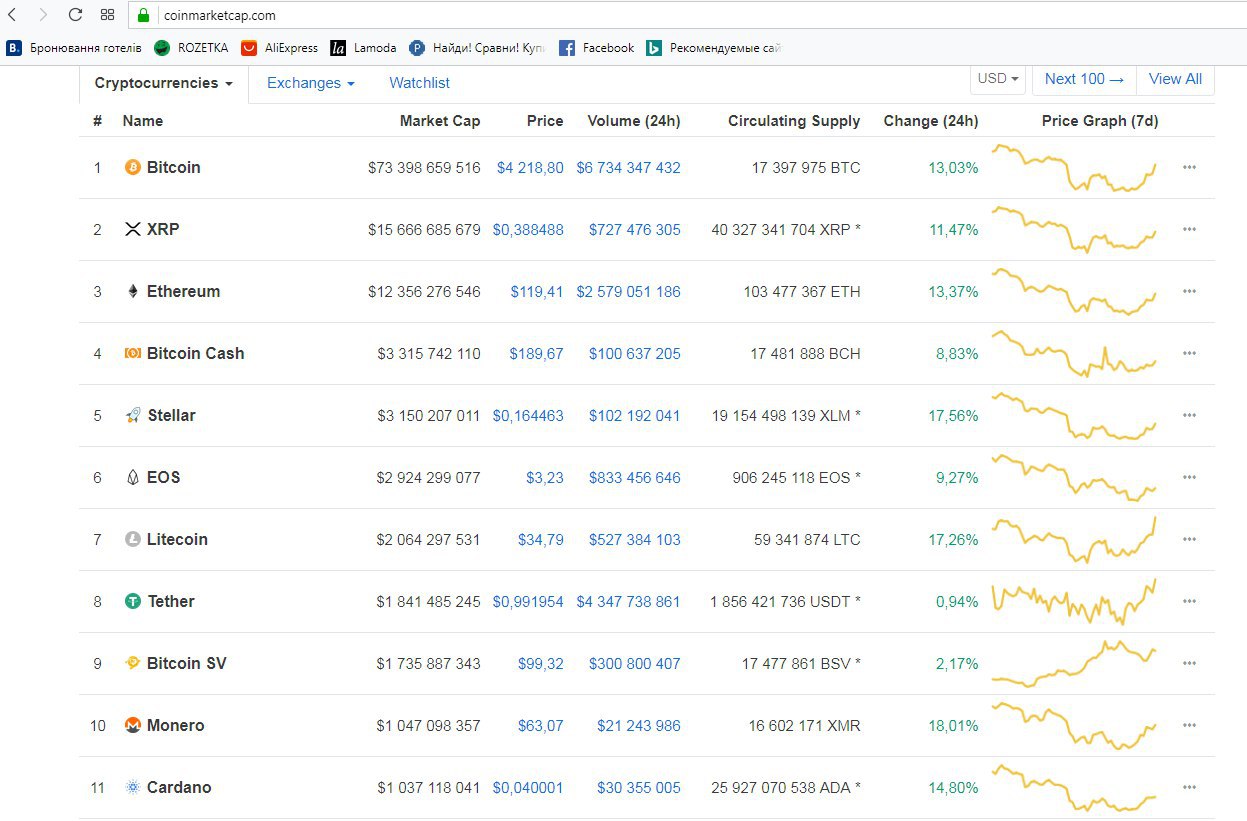Image resolution: width=1247 pixels, height=821 pixels.
Task: Click XRP market cap $15 666 685 679
Action: (x=424, y=229)
